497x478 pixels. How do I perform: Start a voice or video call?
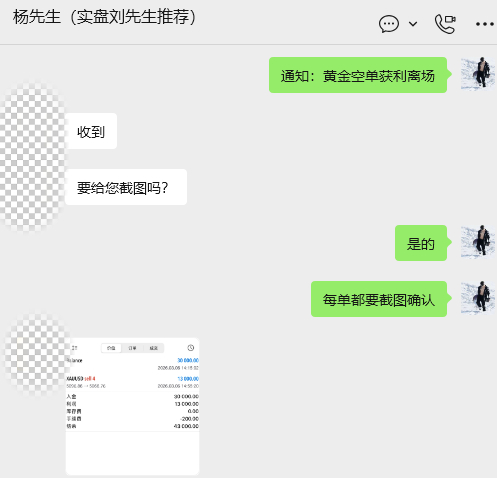(x=445, y=24)
